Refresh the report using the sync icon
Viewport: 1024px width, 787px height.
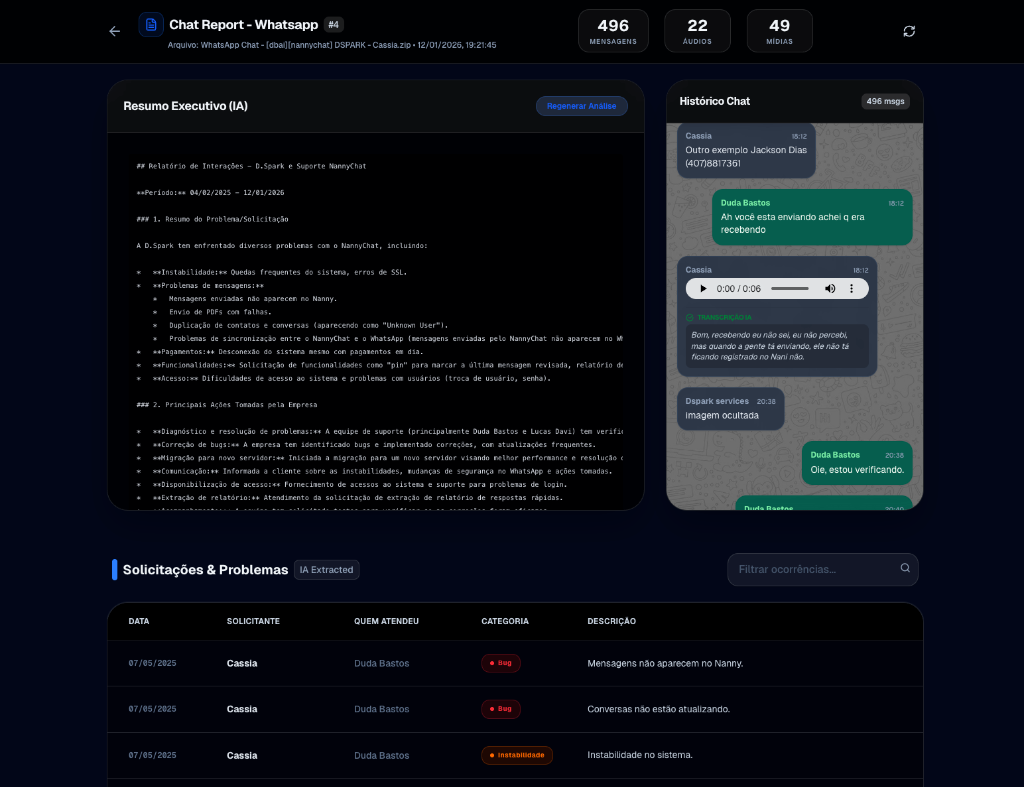coord(908,31)
